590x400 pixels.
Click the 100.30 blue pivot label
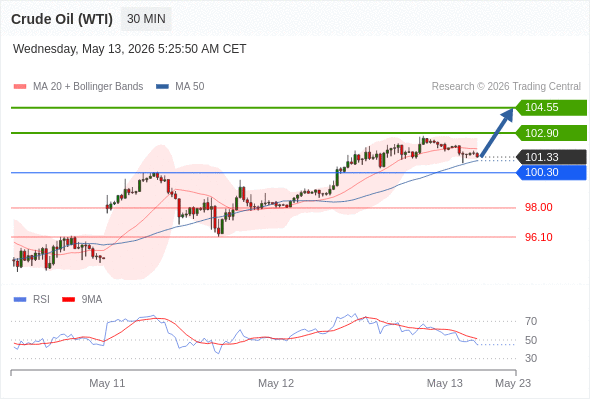[551, 172]
